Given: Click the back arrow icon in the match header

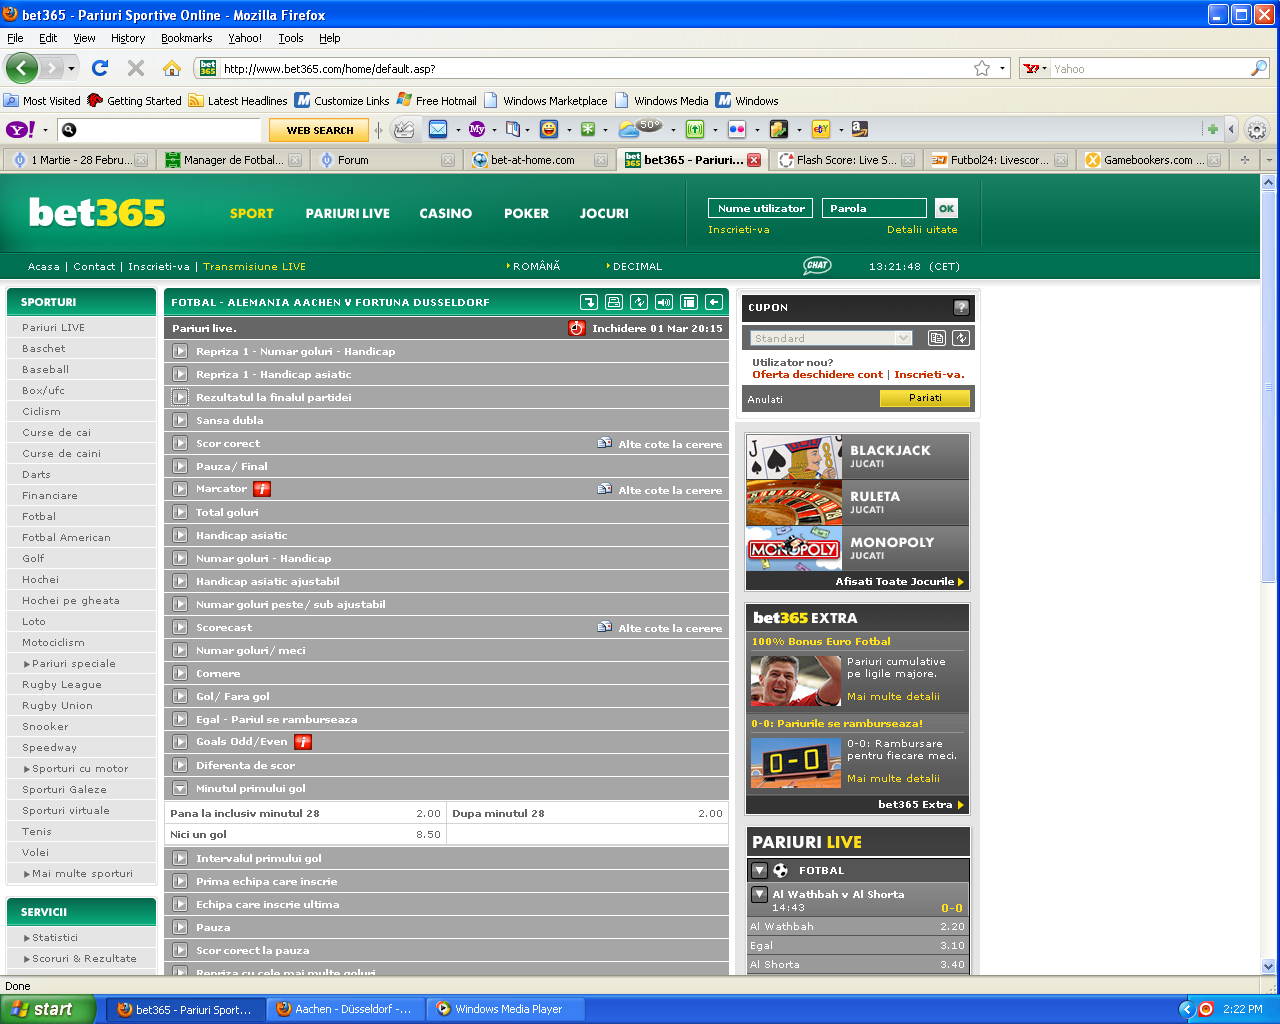Looking at the screenshot, I should [x=714, y=302].
